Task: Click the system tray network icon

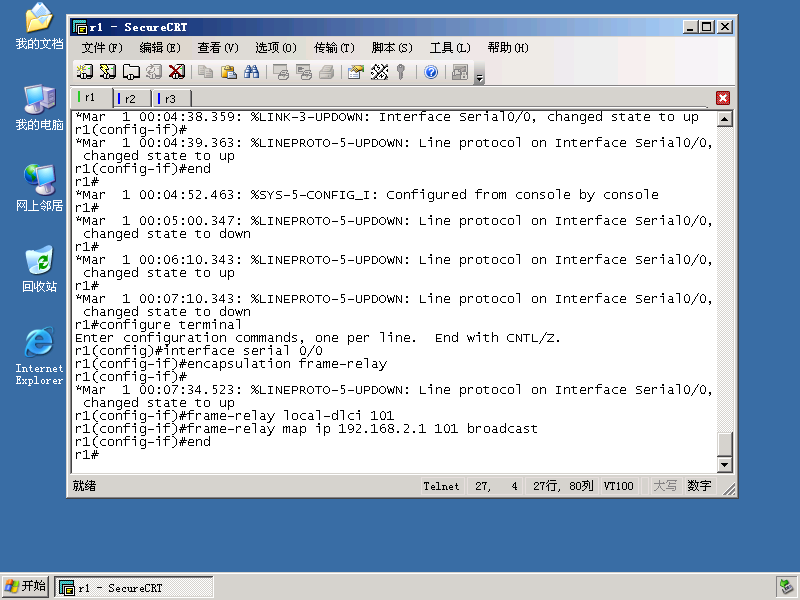Action: 786,587
